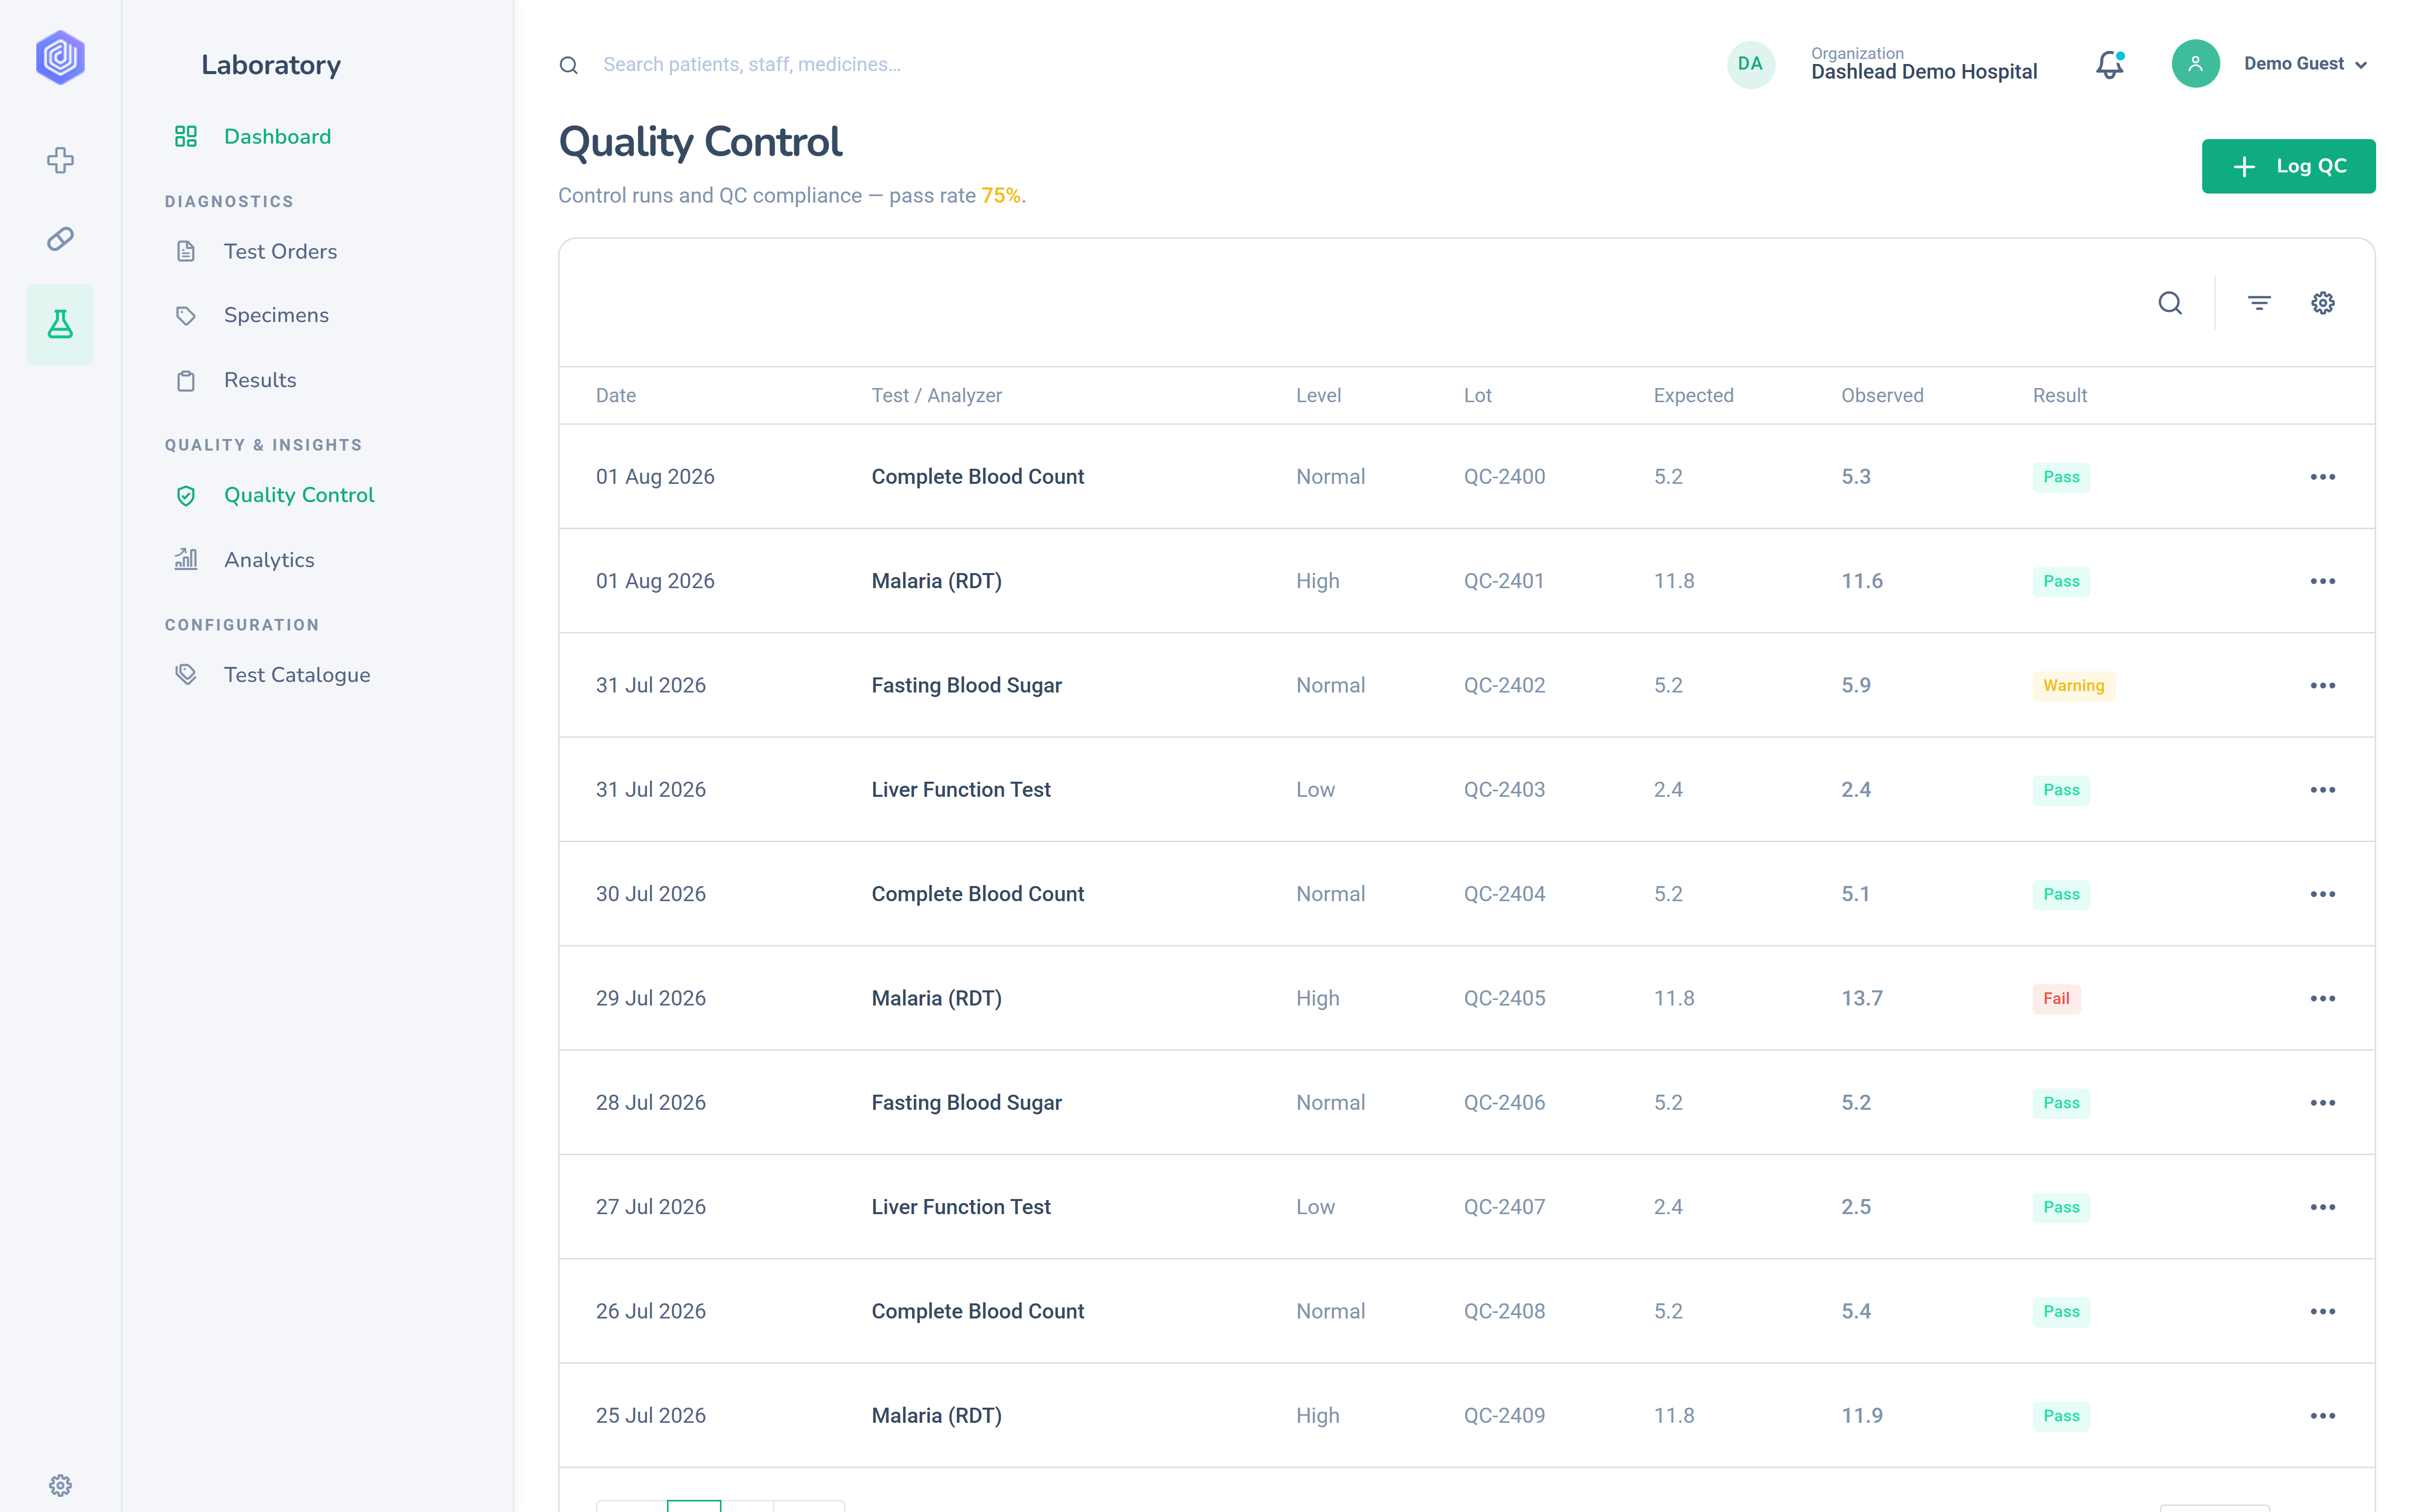This screenshot has height=1512, width=2420.
Task: Open row actions for QC-2405
Action: pos(2323,998)
